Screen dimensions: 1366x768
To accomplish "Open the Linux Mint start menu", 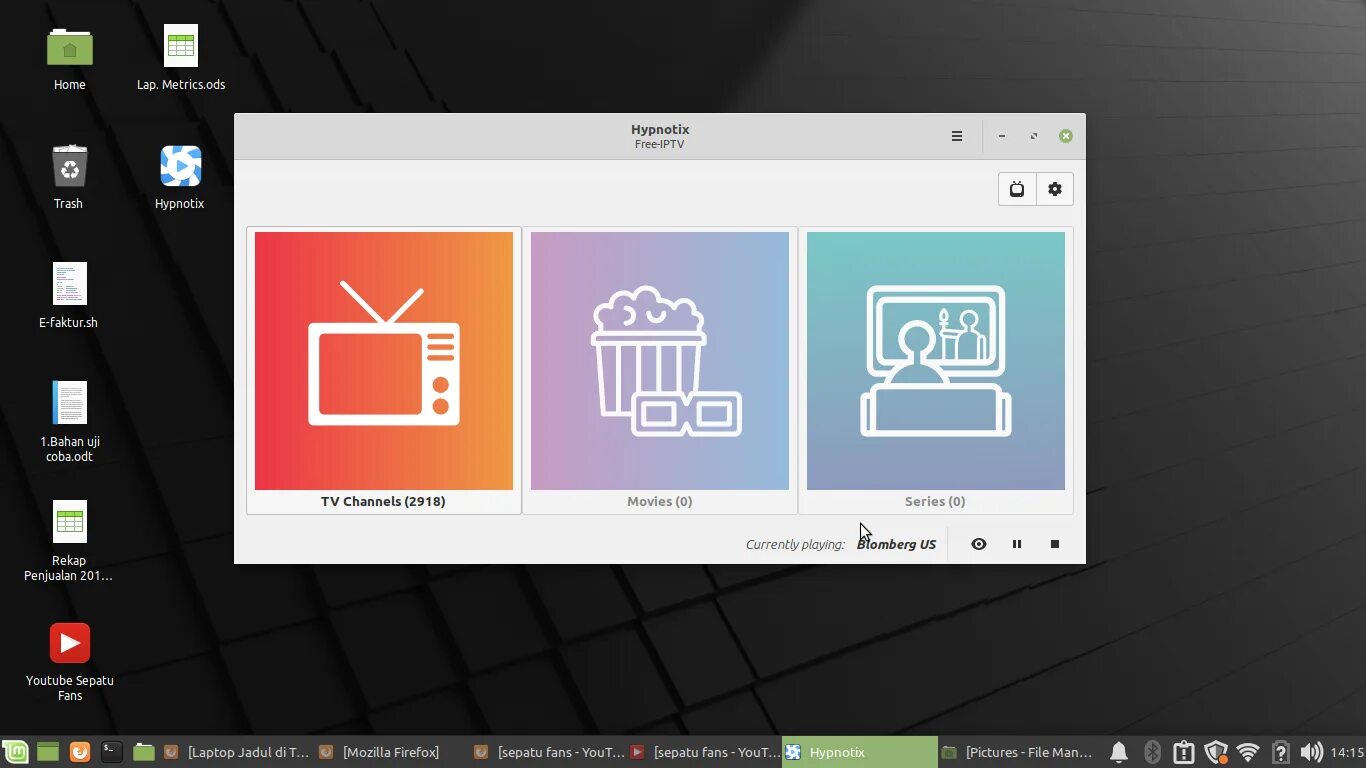I will [x=15, y=752].
